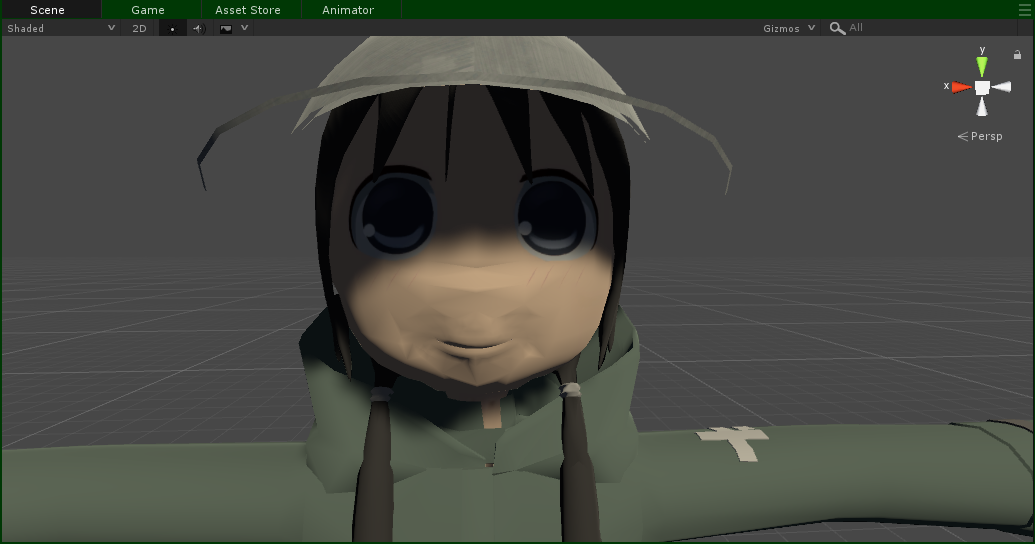Click the scene effects image icon
The image size is (1035, 544).
click(x=226, y=29)
